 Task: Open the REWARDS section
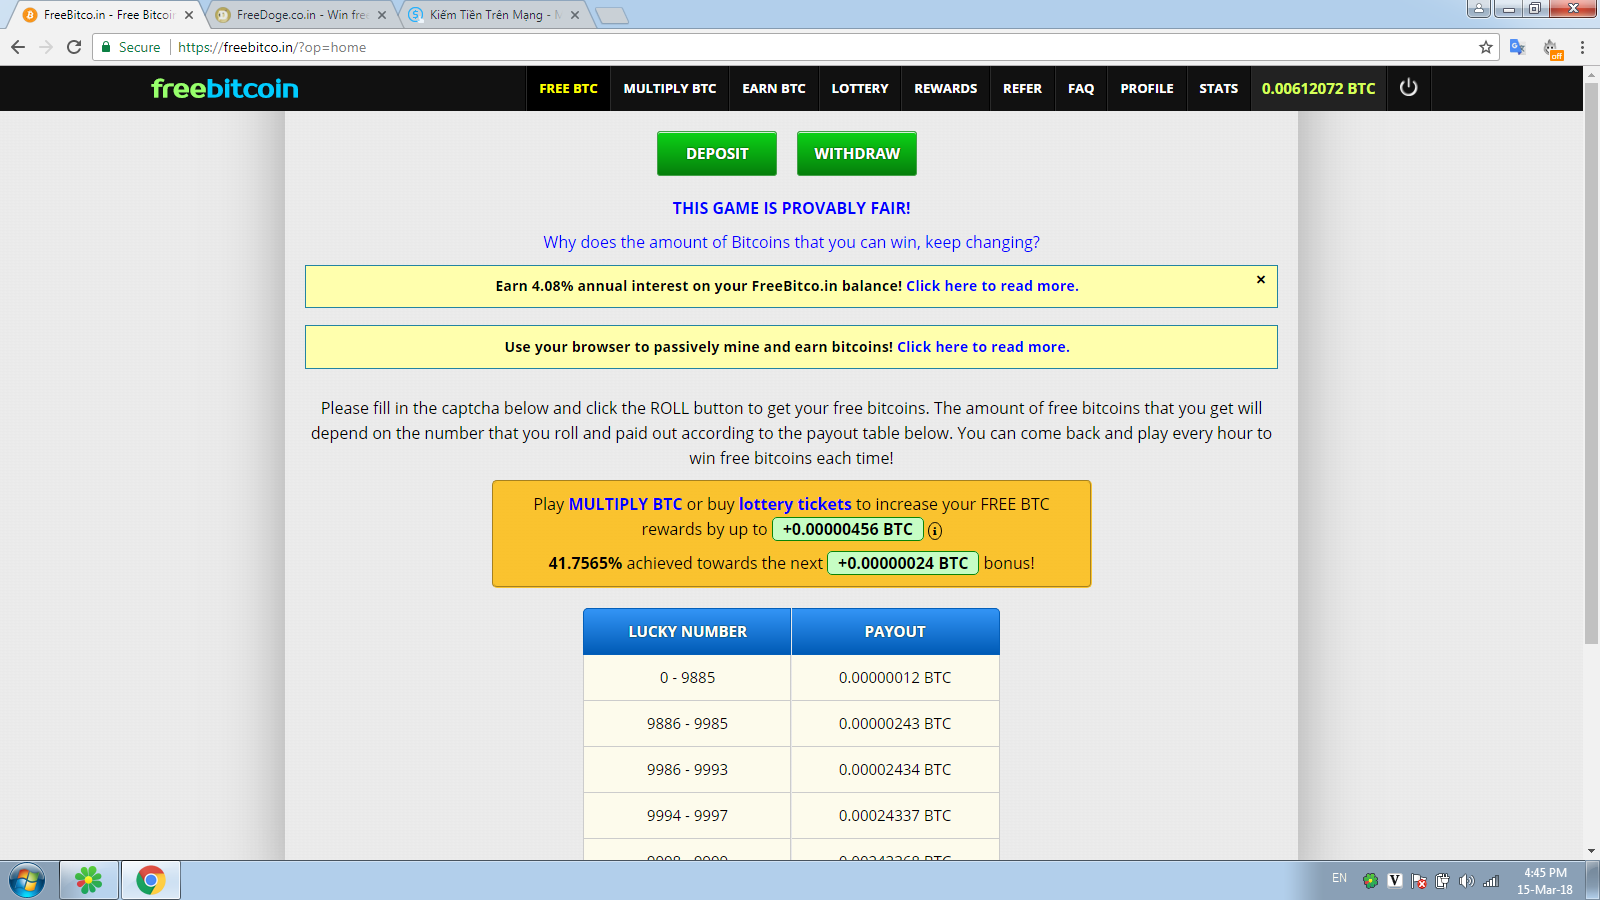point(946,88)
